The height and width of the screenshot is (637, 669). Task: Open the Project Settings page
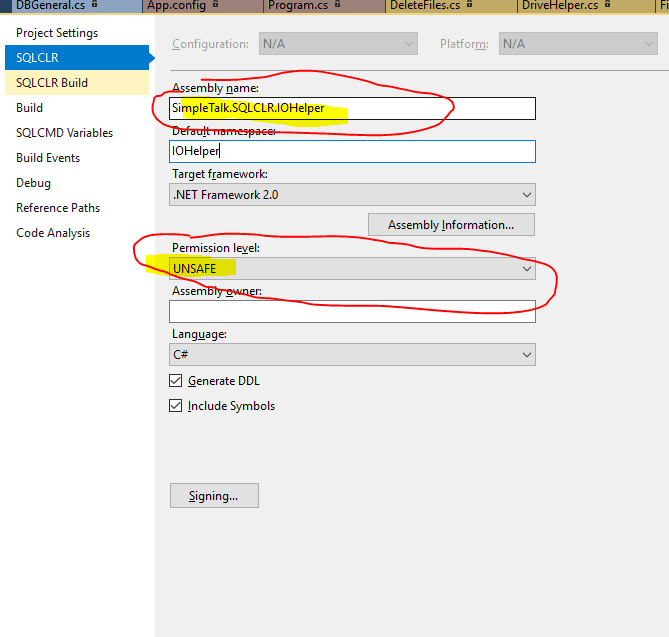pyautogui.click(x=77, y=33)
